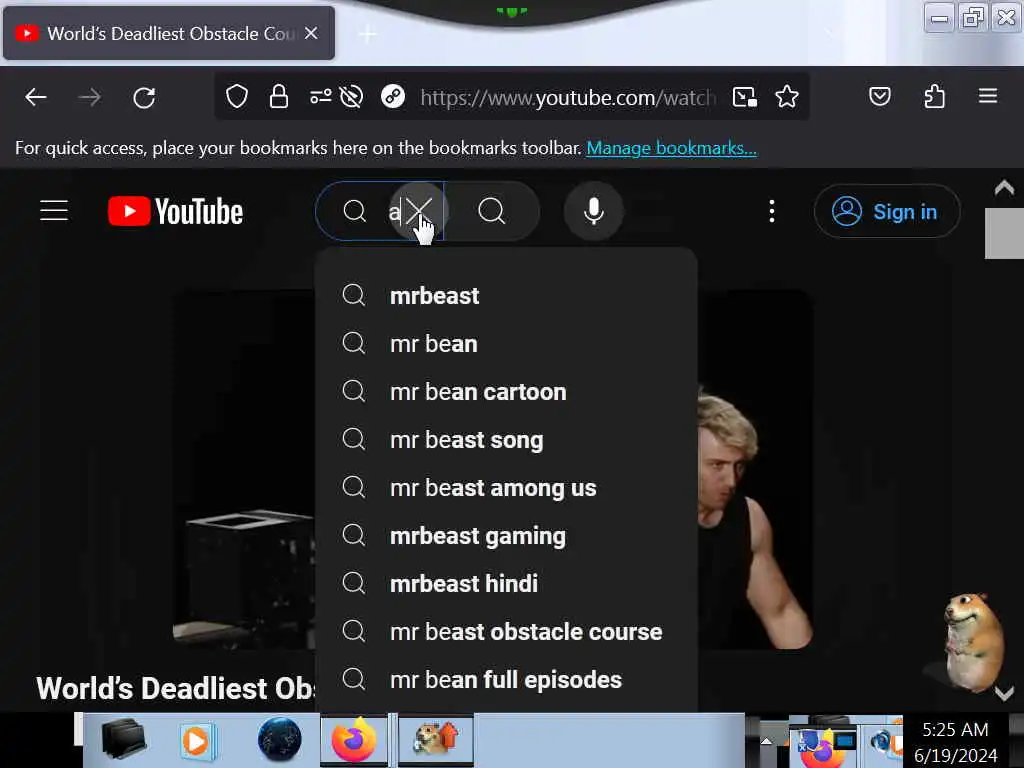The height and width of the screenshot is (768, 1024).
Task: Bookmark this page with the star icon
Action: [x=786, y=97]
